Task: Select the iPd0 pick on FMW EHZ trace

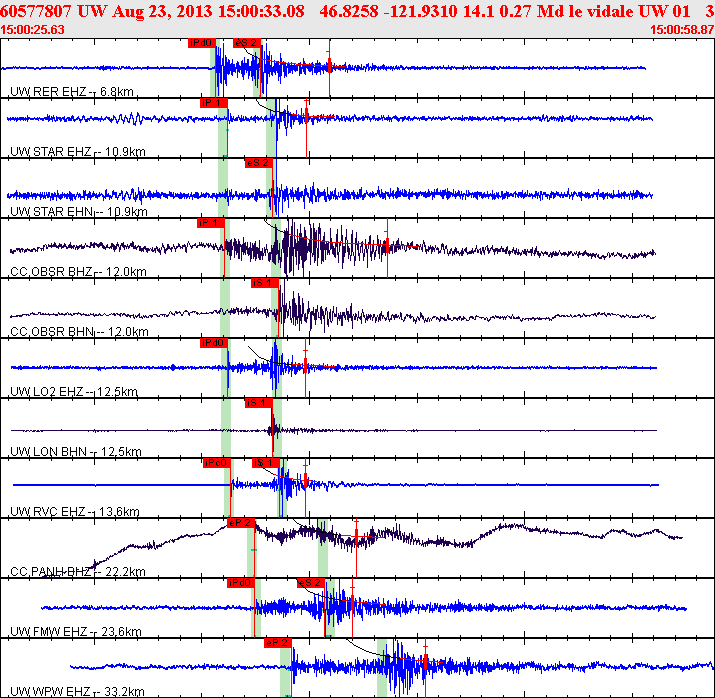Action: click(240, 583)
